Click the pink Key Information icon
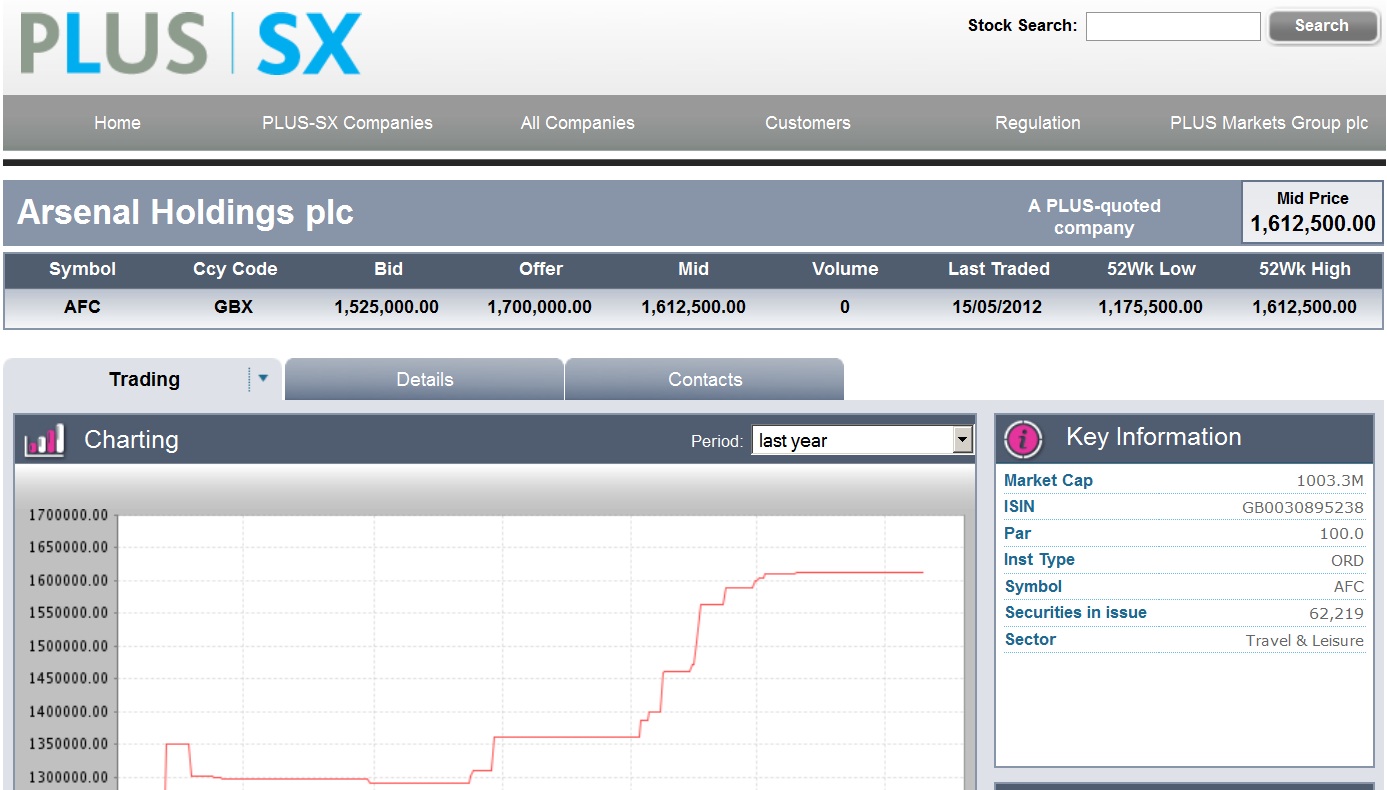1387x790 pixels. (1024, 438)
